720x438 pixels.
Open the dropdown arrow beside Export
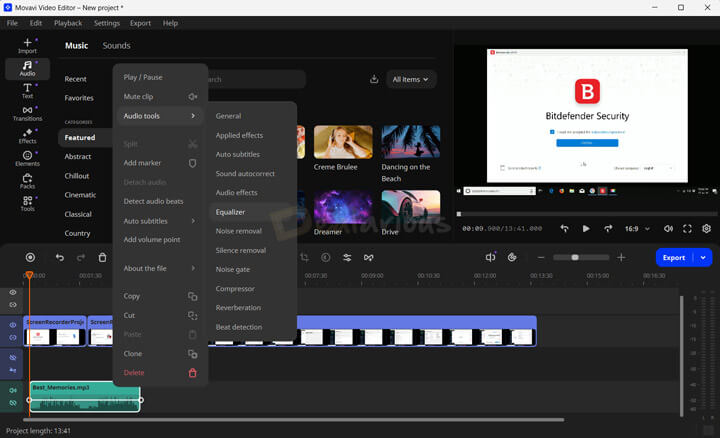point(703,257)
